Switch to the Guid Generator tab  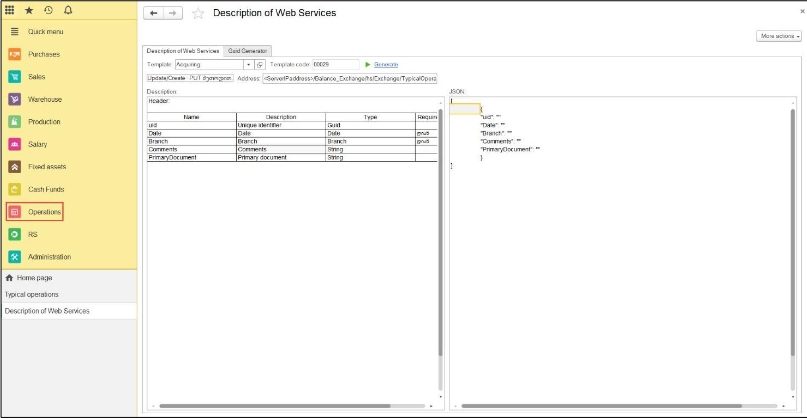(248, 50)
